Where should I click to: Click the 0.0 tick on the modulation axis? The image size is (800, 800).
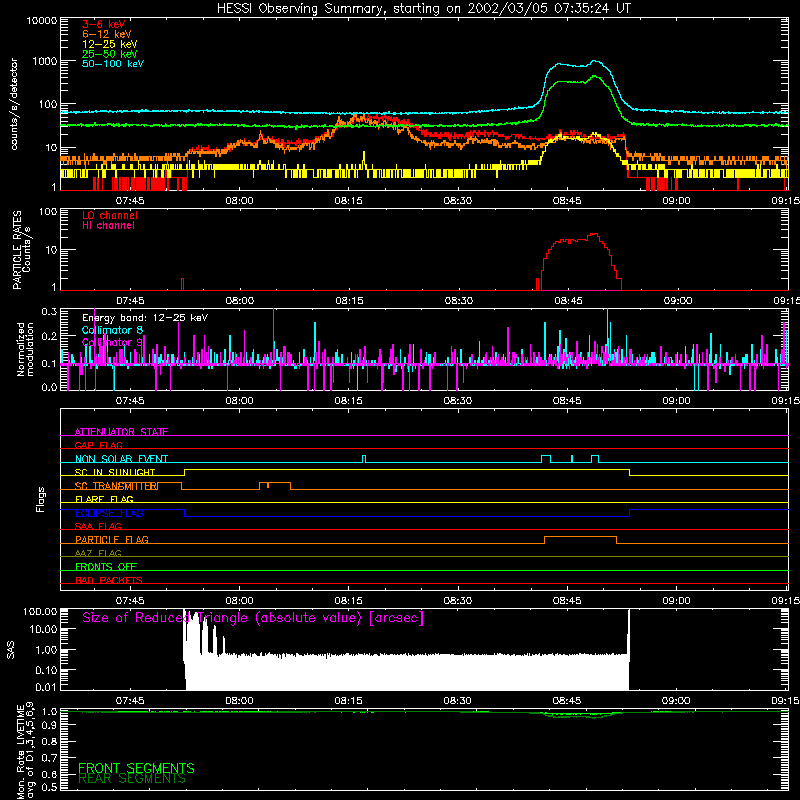click(x=49, y=387)
